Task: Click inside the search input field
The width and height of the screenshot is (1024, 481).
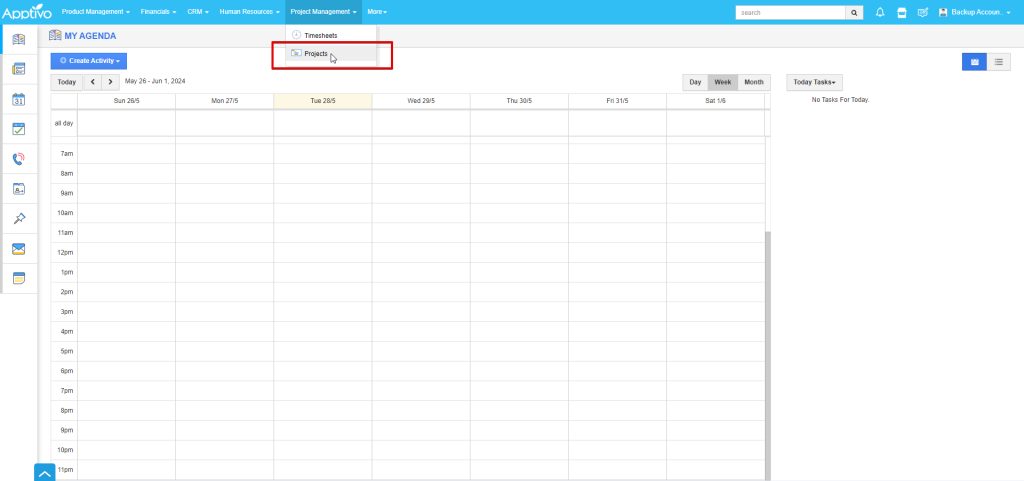Action: click(790, 12)
